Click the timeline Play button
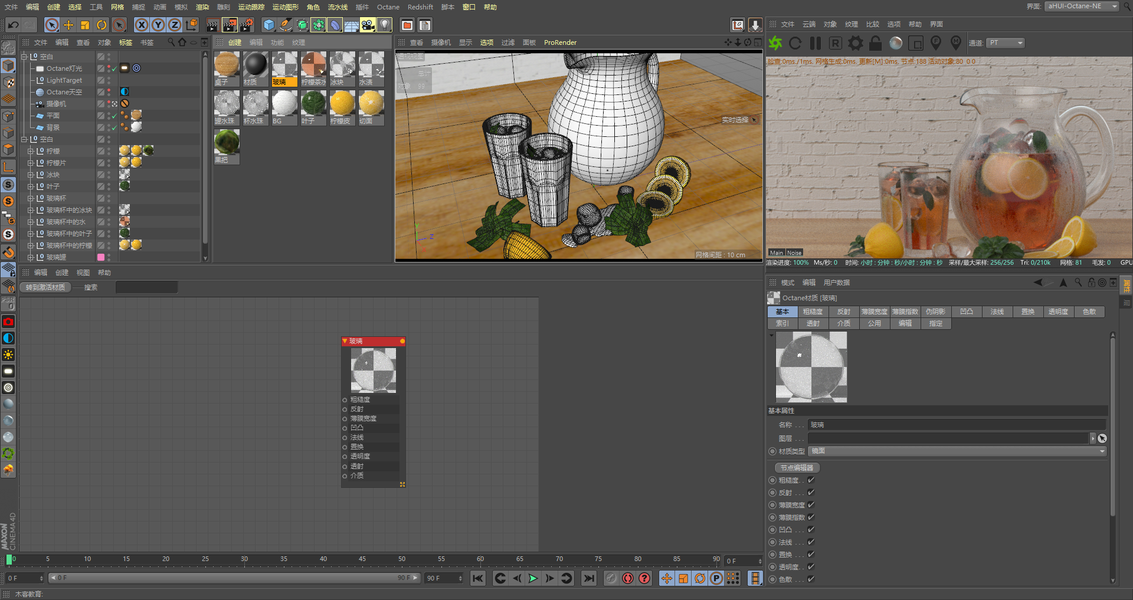Viewport: 1133px width, 600px height. point(533,578)
